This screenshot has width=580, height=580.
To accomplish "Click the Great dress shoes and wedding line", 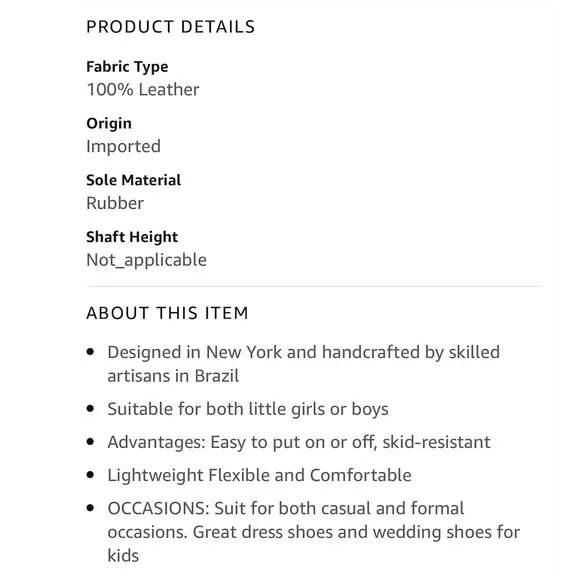I will point(314,532).
